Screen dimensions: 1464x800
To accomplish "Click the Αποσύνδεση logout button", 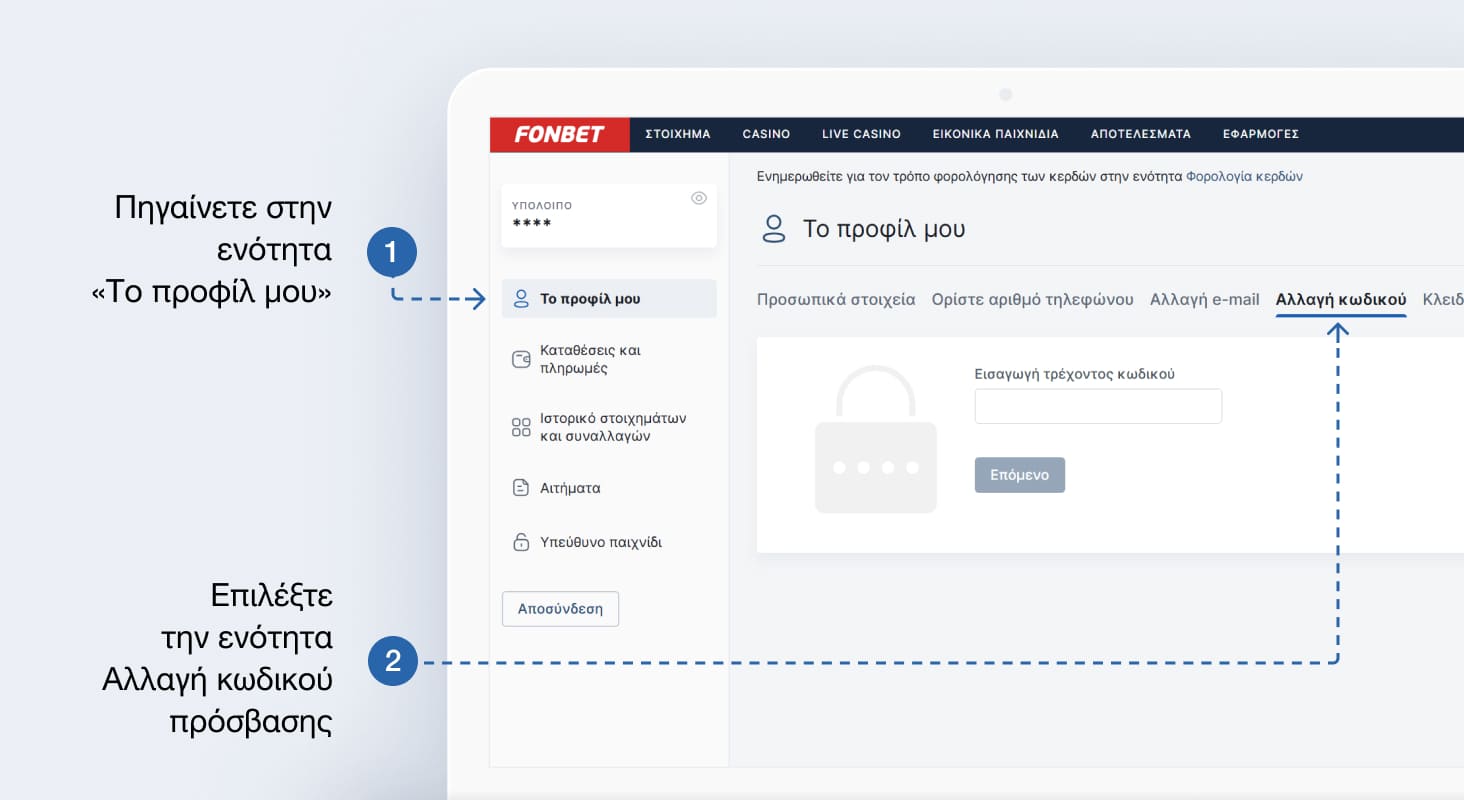I will [x=560, y=609].
